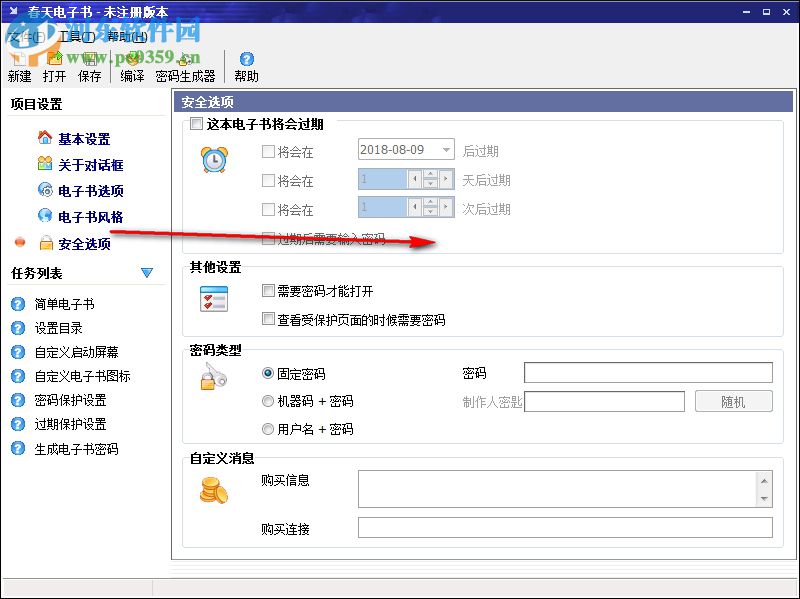Viewport: 800px width, 599px height.
Task: Open the 工具(T) menu
Action: coord(77,37)
